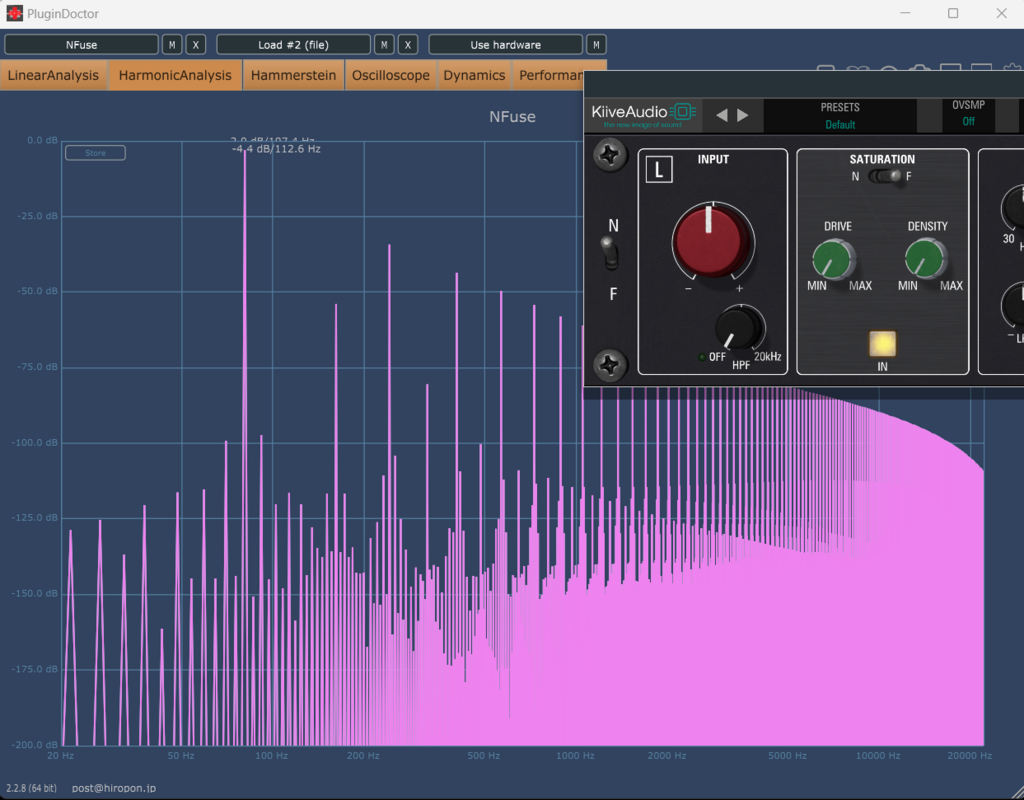Open the Load #2 (file) slot
Screen dimensions: 1024x800
pos(293,44)
